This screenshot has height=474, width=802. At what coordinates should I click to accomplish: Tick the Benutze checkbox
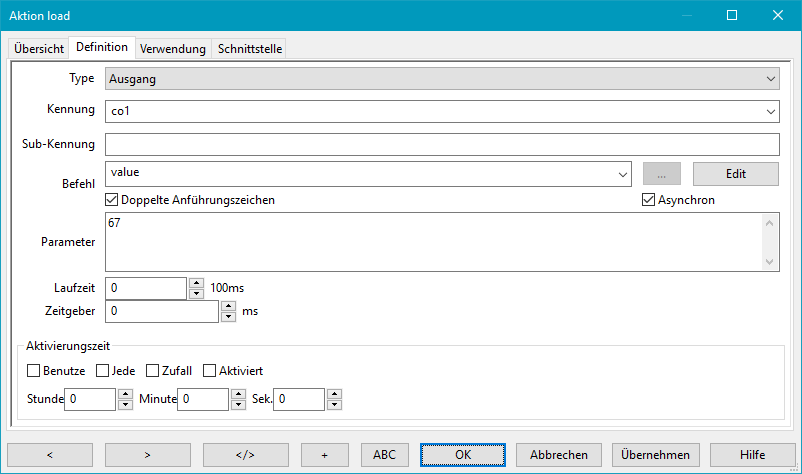coord(34,371)
